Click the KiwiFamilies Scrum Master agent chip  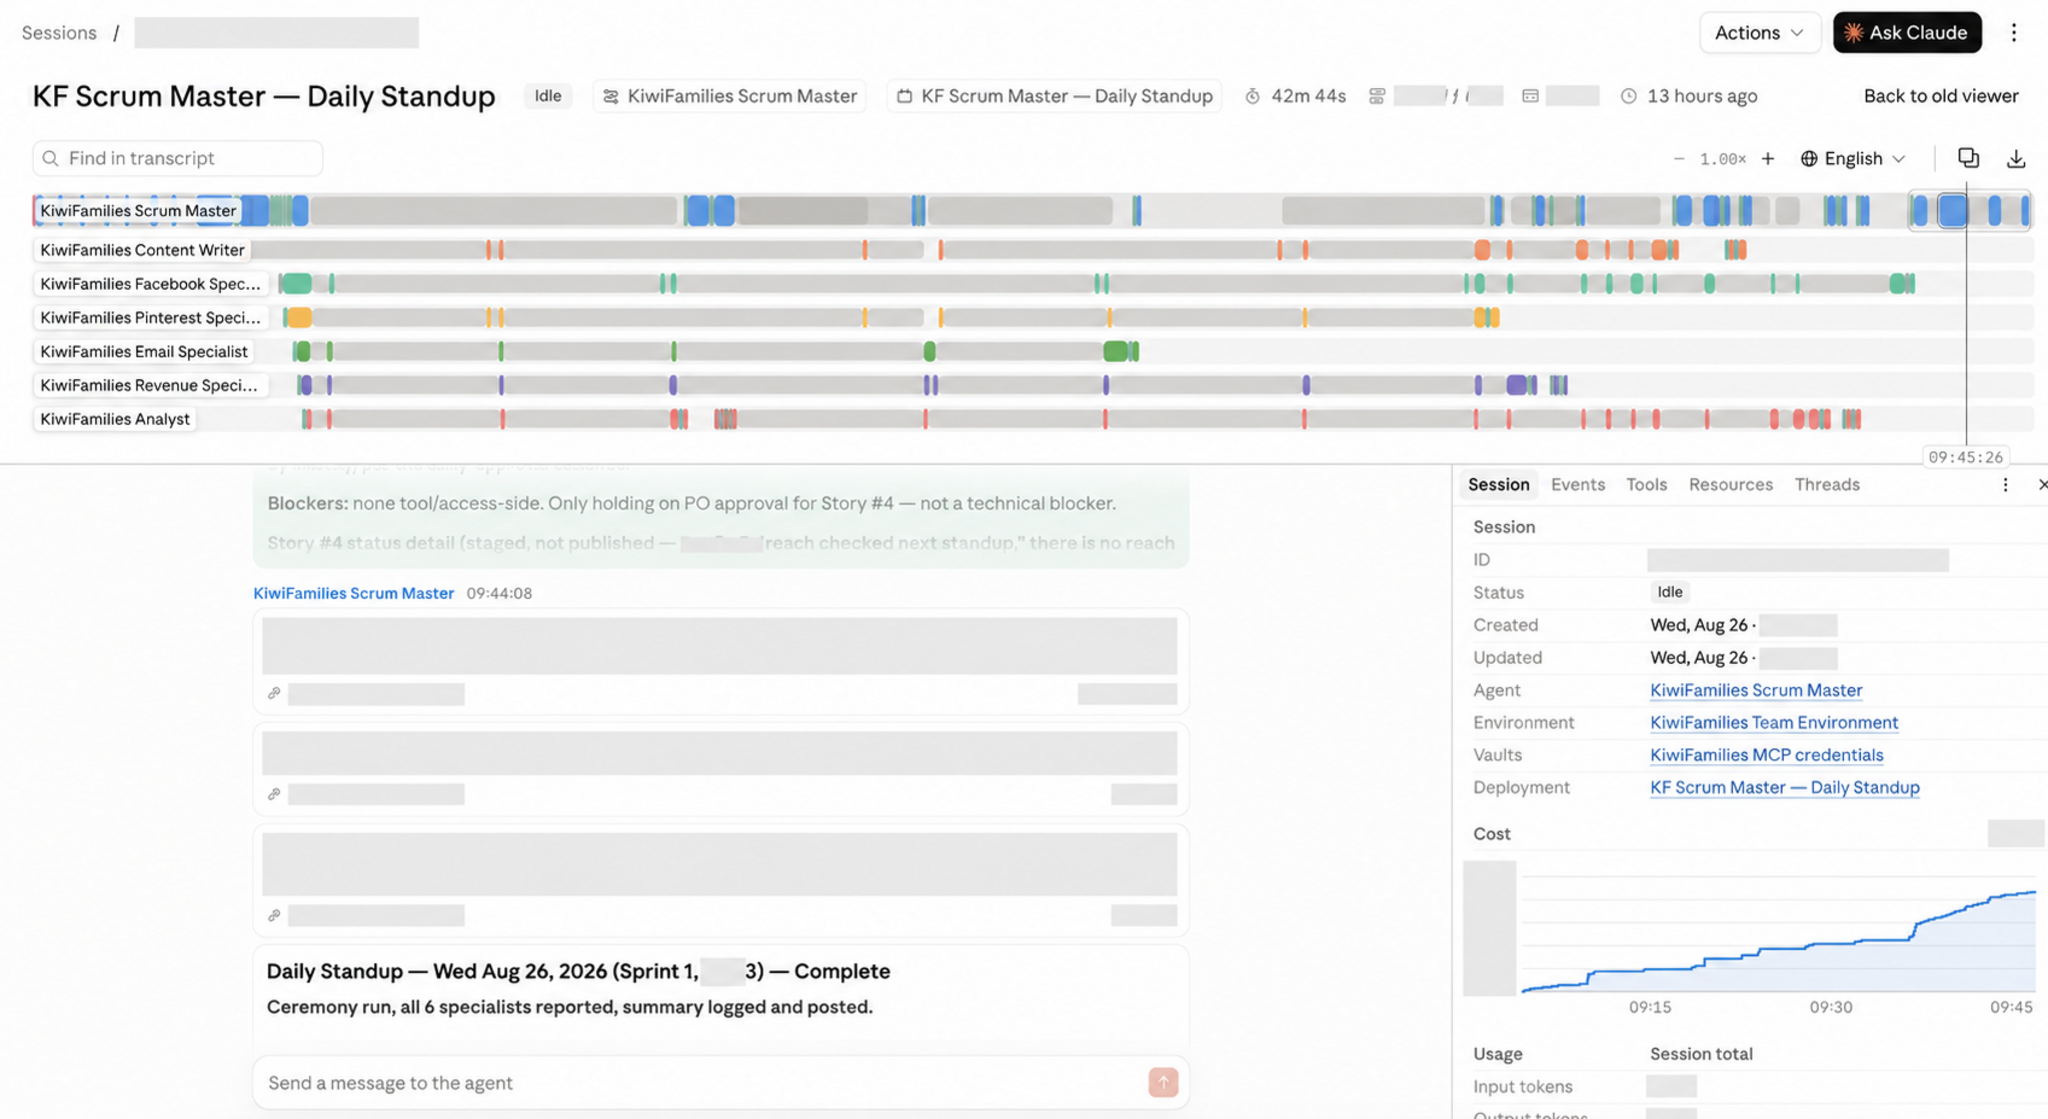[x=730, y=96]
